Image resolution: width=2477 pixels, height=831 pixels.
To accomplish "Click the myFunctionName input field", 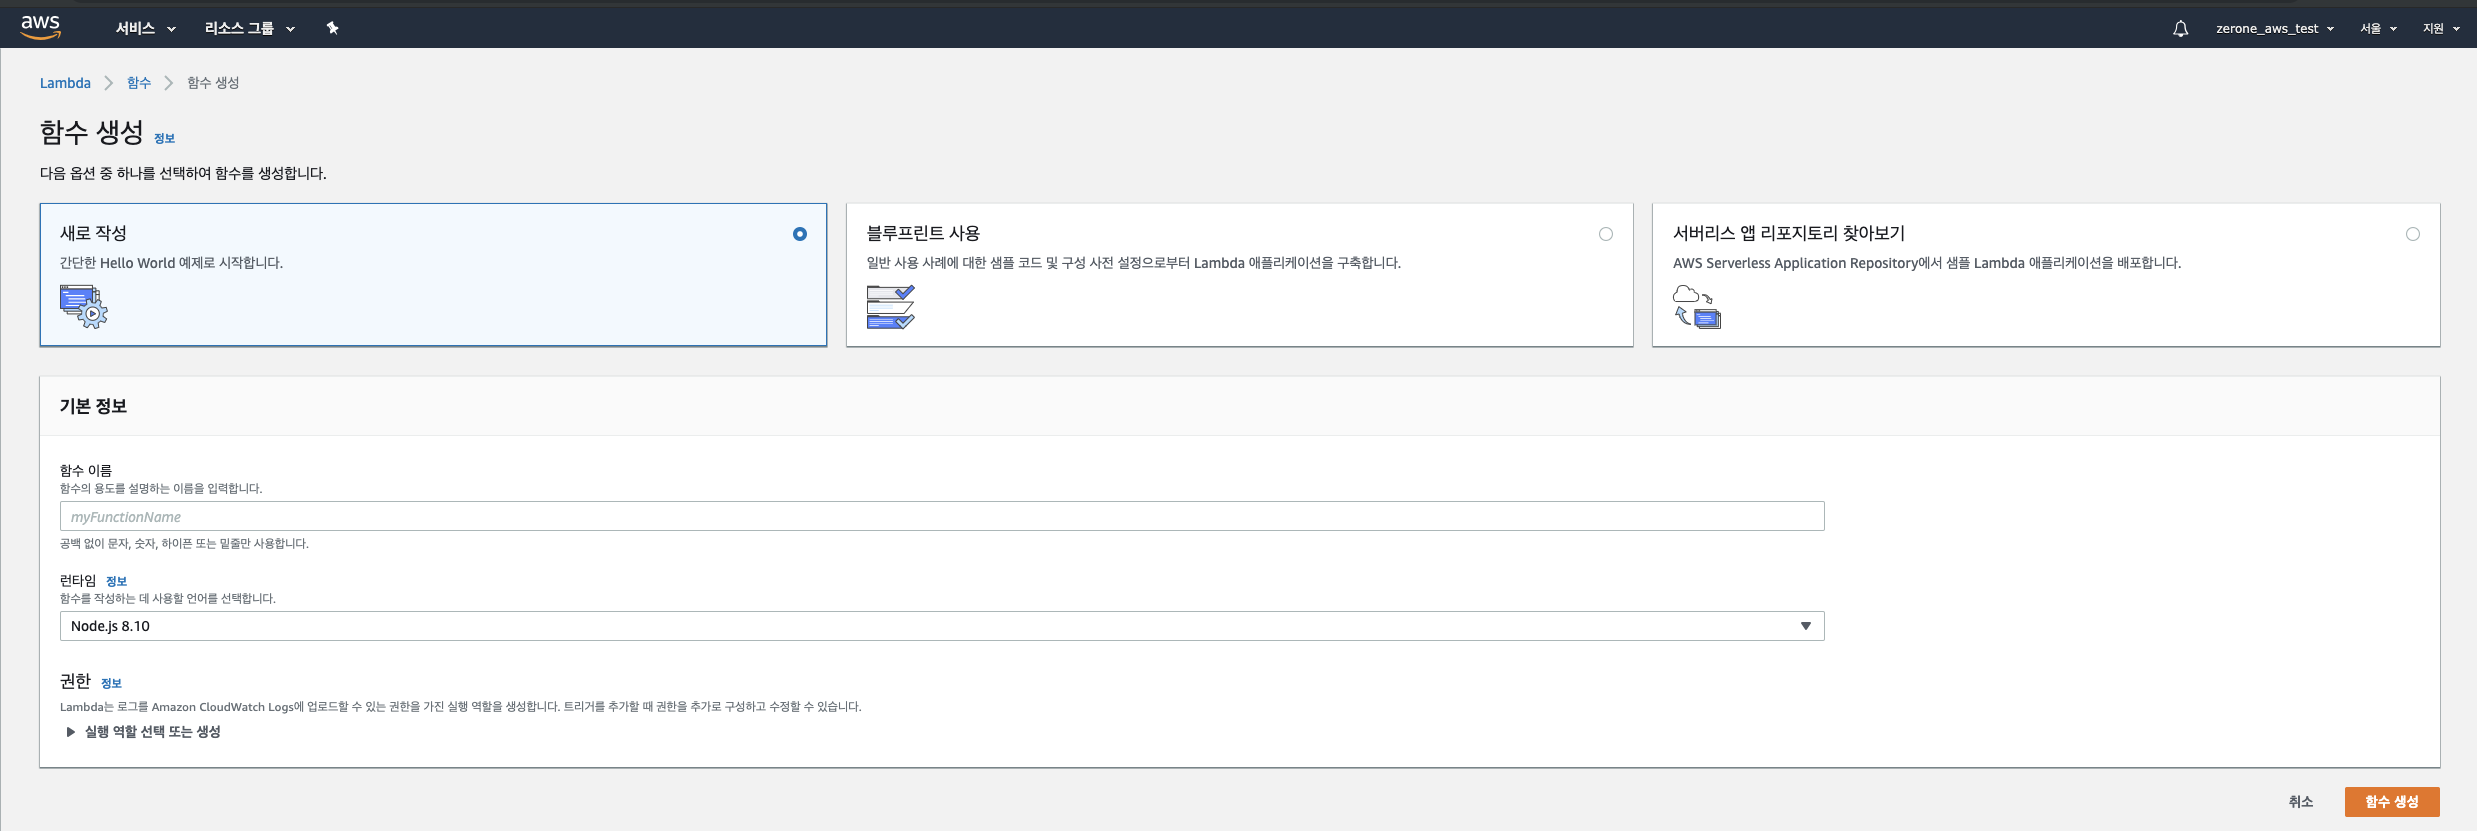I will pyautogui.click(x=942, y=516).
